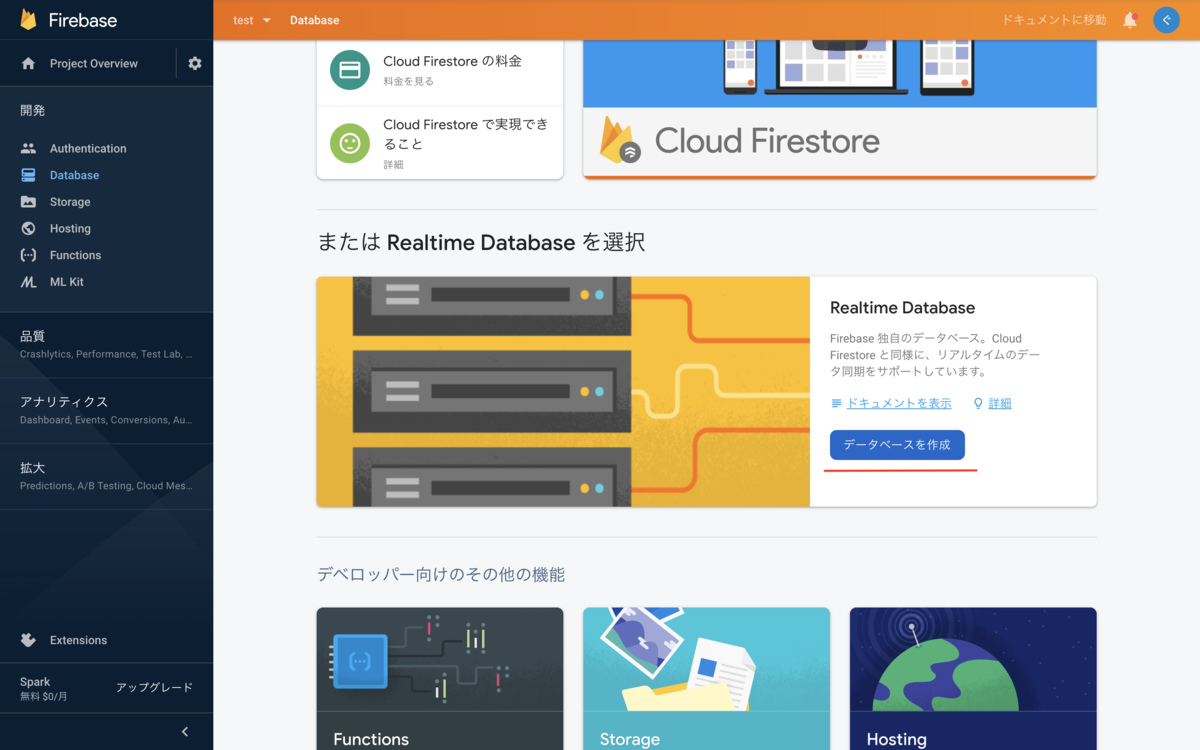This screenshot has height=750, width=1200.
Task: Click heading デベロッパー向けのその他の機能
Action: pos(441,575)
